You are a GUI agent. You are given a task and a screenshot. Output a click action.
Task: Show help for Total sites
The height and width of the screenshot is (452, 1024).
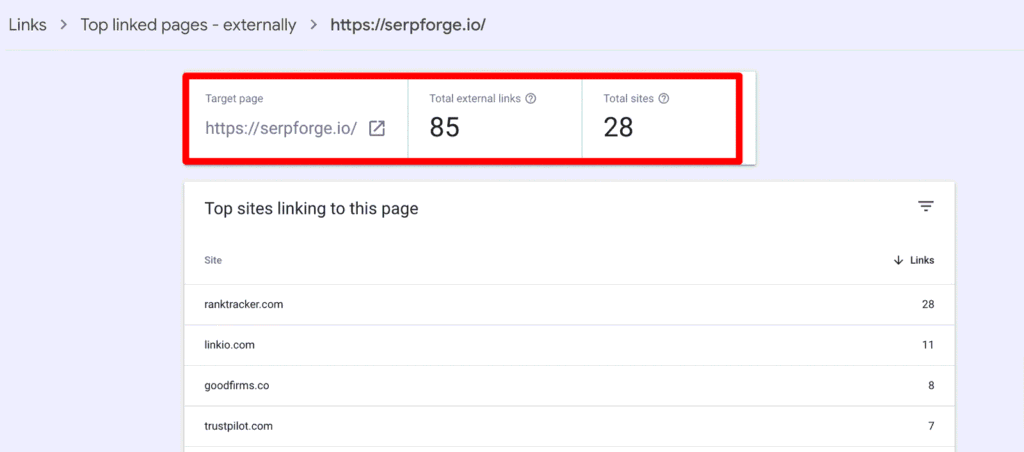[664, 99]
